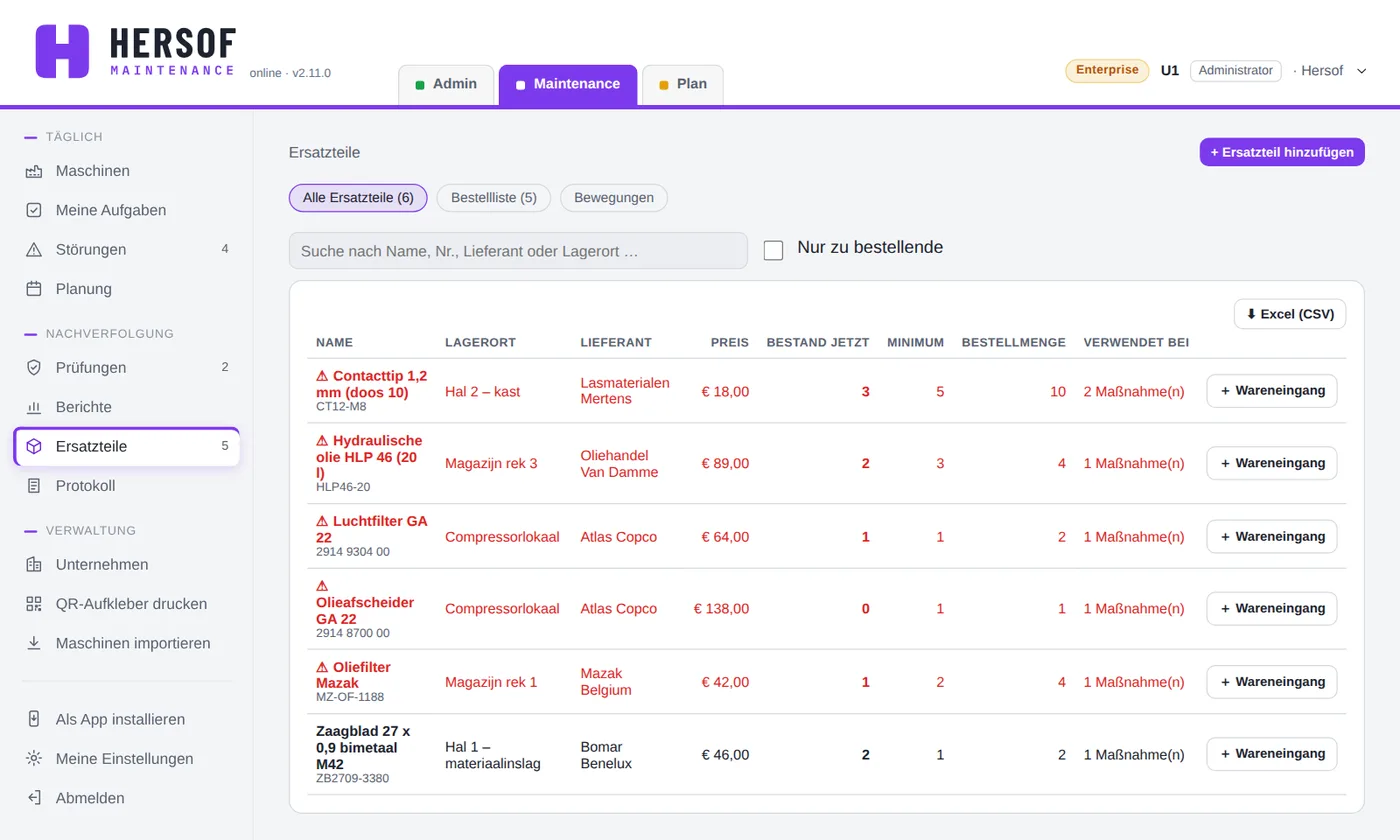The height and width of the screenshot is (840, 1400).
Task: Open the Bewegungen filter
Action: point(614,198)
